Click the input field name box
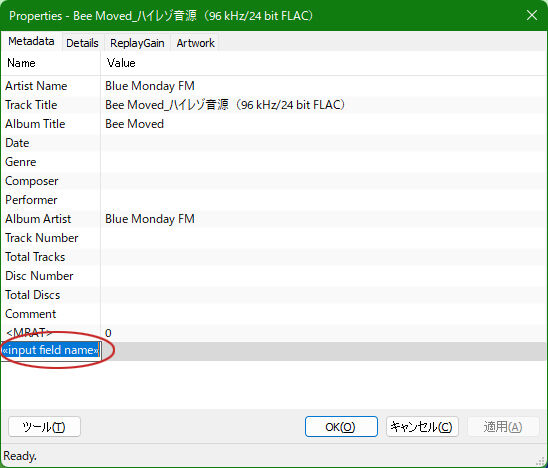 click(51, 350)
